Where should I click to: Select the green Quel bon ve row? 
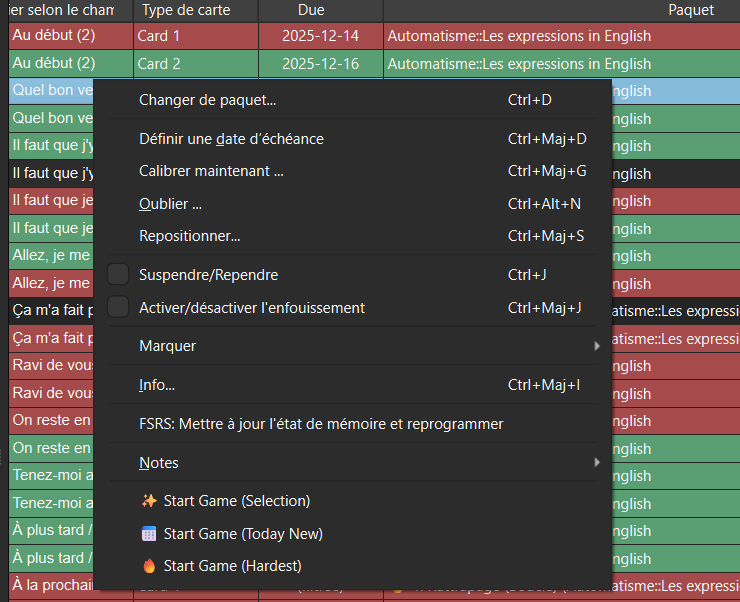[51, 118]
